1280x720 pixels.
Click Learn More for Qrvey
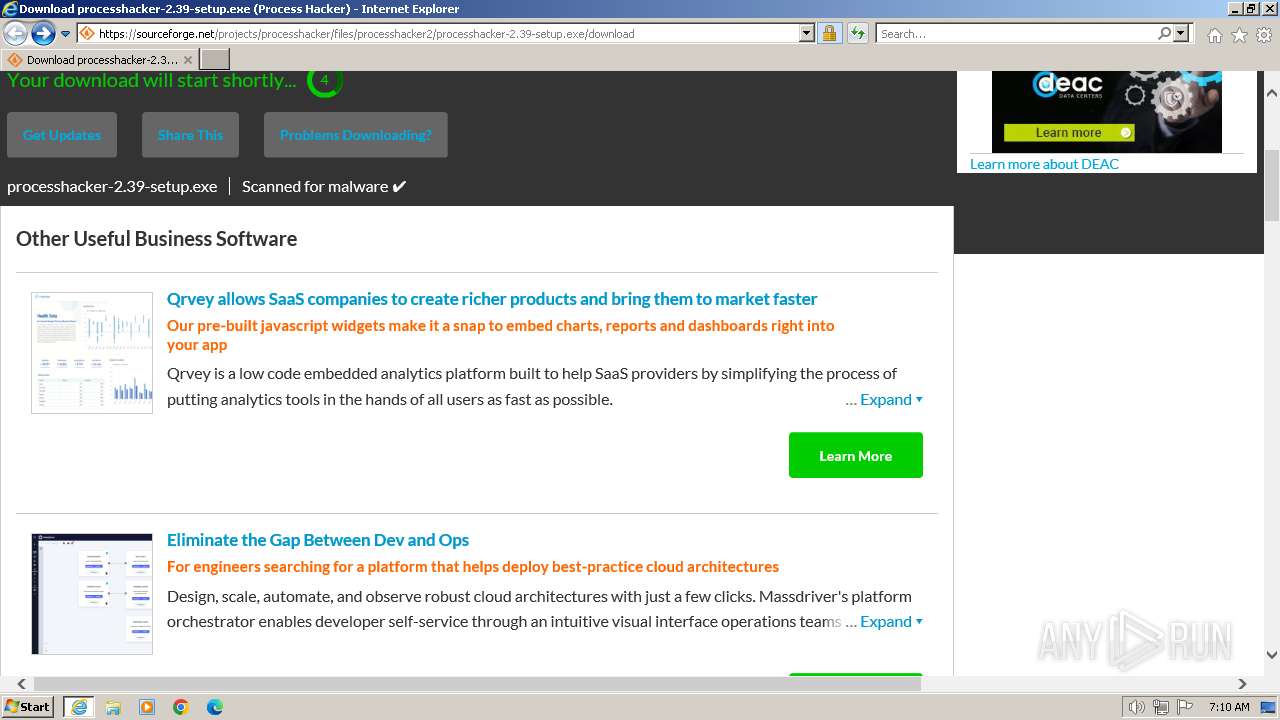point(856,455)
